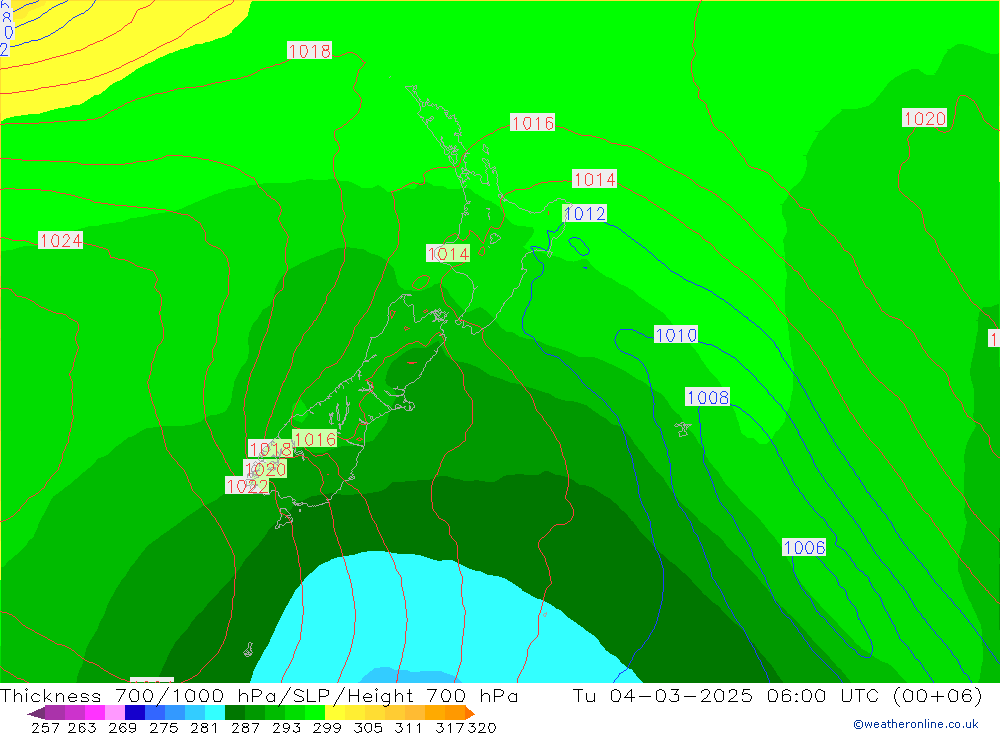Click the blue 1010 contour label

[676, 334]
